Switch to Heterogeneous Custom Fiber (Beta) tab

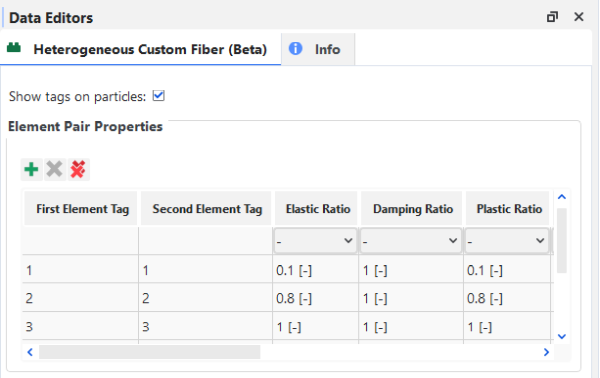[x=140, y=49]
